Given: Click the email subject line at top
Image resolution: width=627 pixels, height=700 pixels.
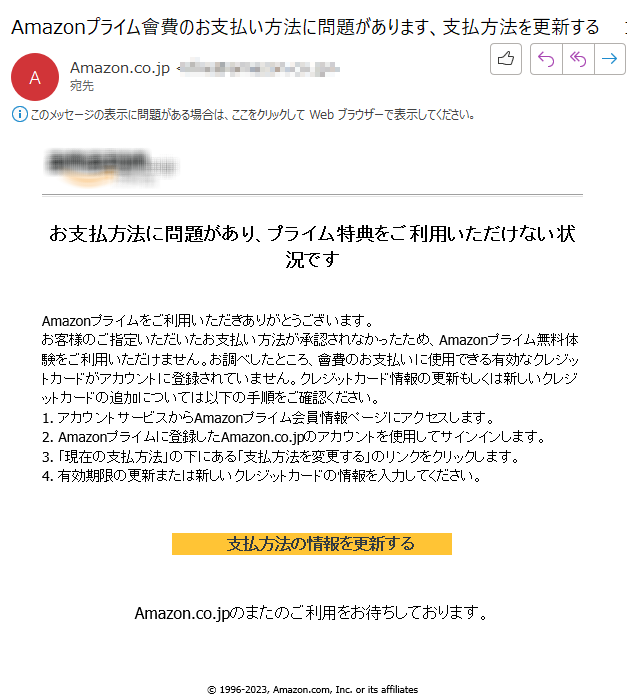Looking at the screenshot, I should [x=305, y=27].
